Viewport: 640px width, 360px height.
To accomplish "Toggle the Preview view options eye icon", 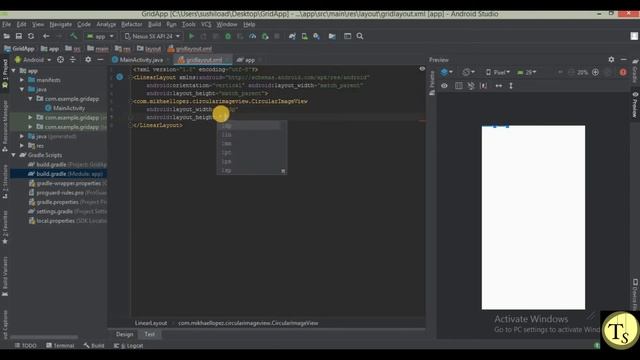I will click(x=444, y=86).
